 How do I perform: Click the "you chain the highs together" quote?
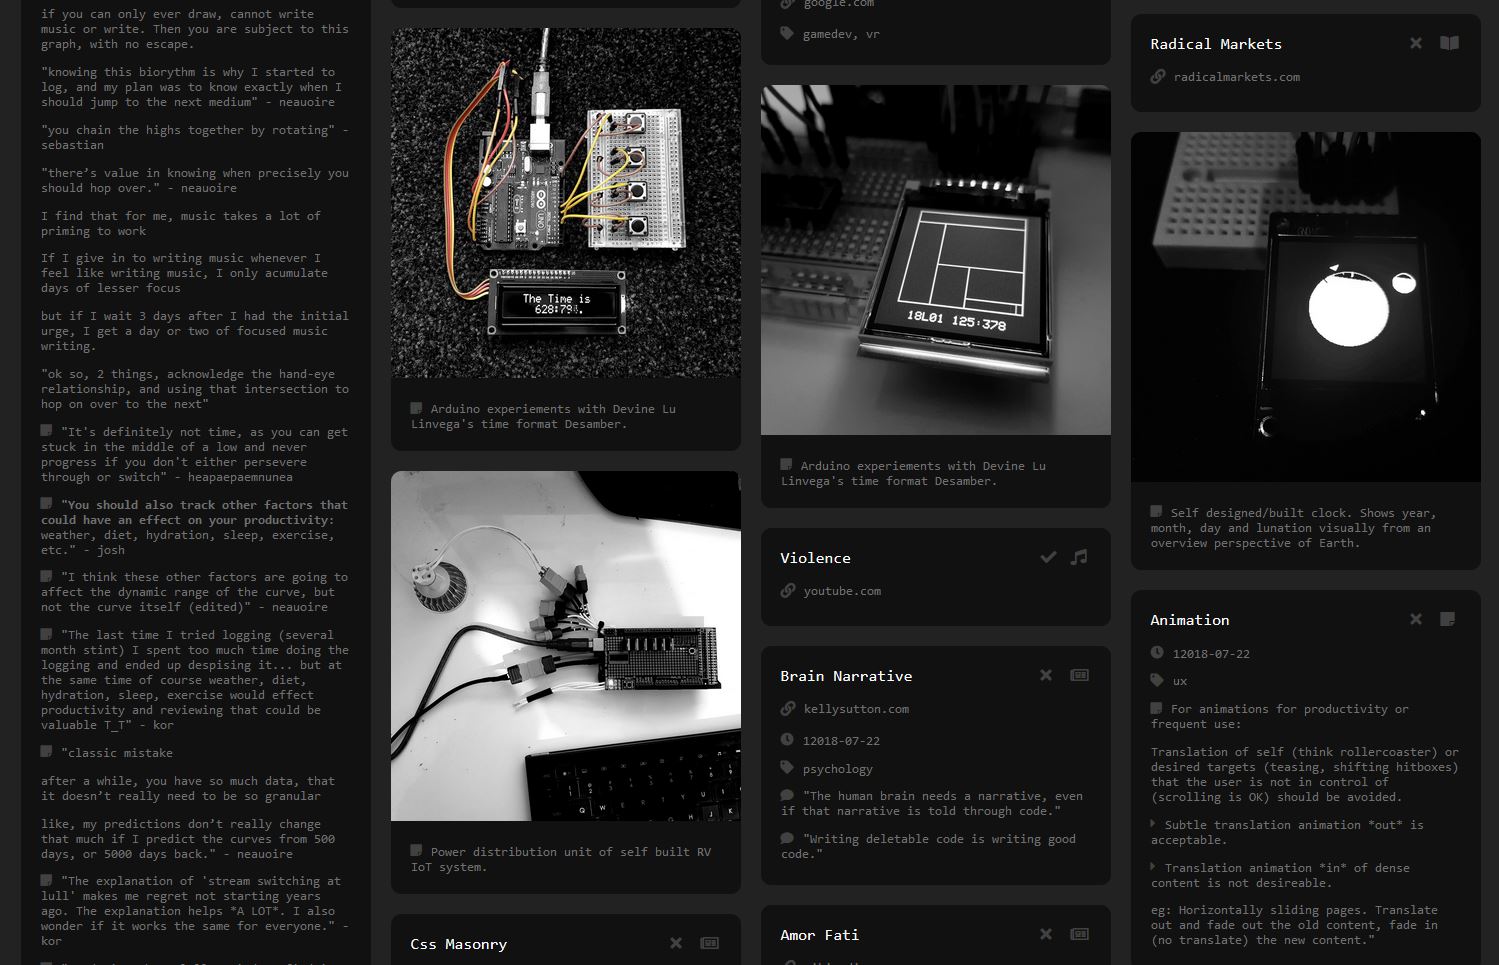195,137
